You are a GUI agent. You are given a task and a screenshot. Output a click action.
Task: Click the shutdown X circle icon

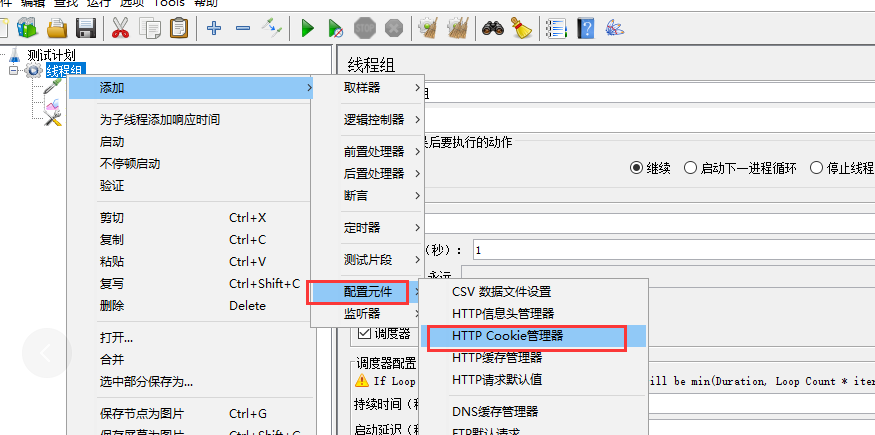click(394, 27)
